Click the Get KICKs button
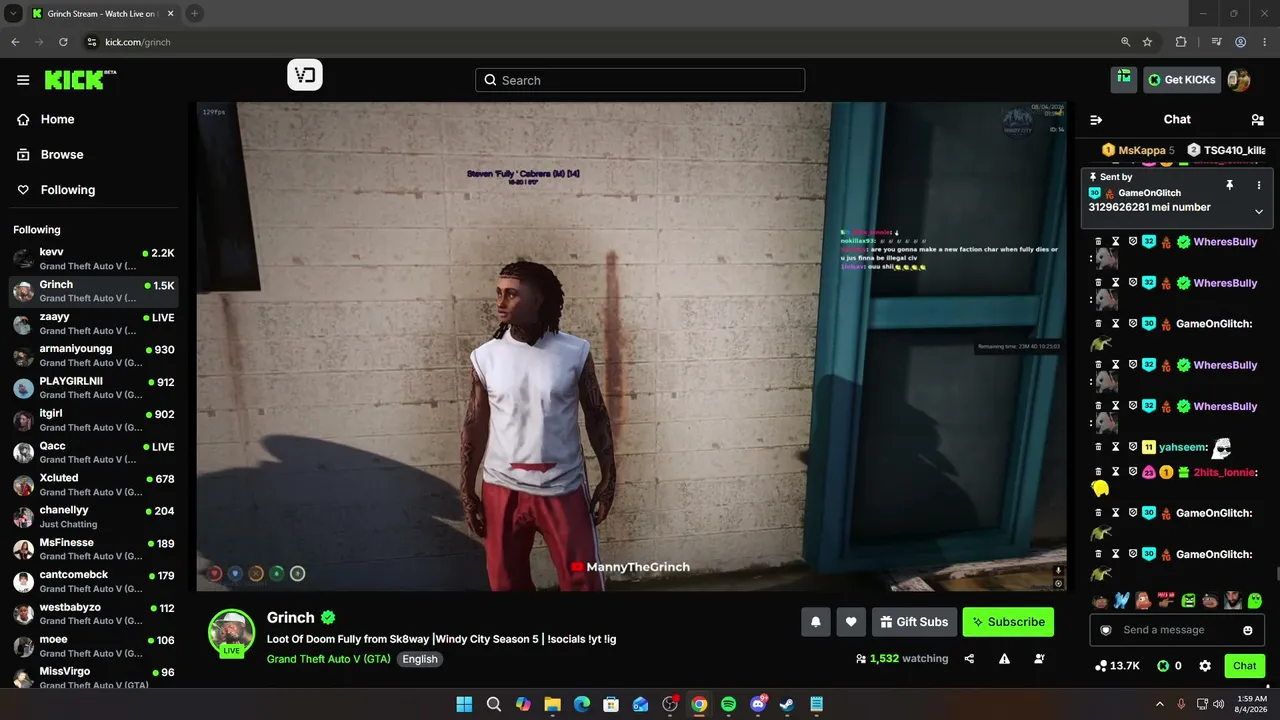Image resolution: width=1280 pixels, height=720 pixels. pos(1182,80)
